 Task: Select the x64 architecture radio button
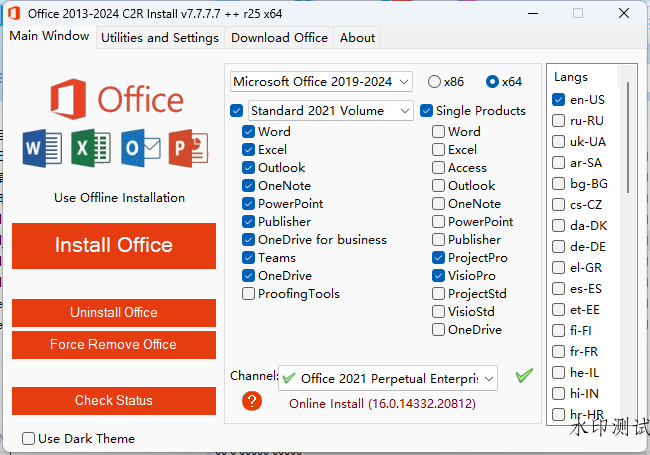point(492,82)
